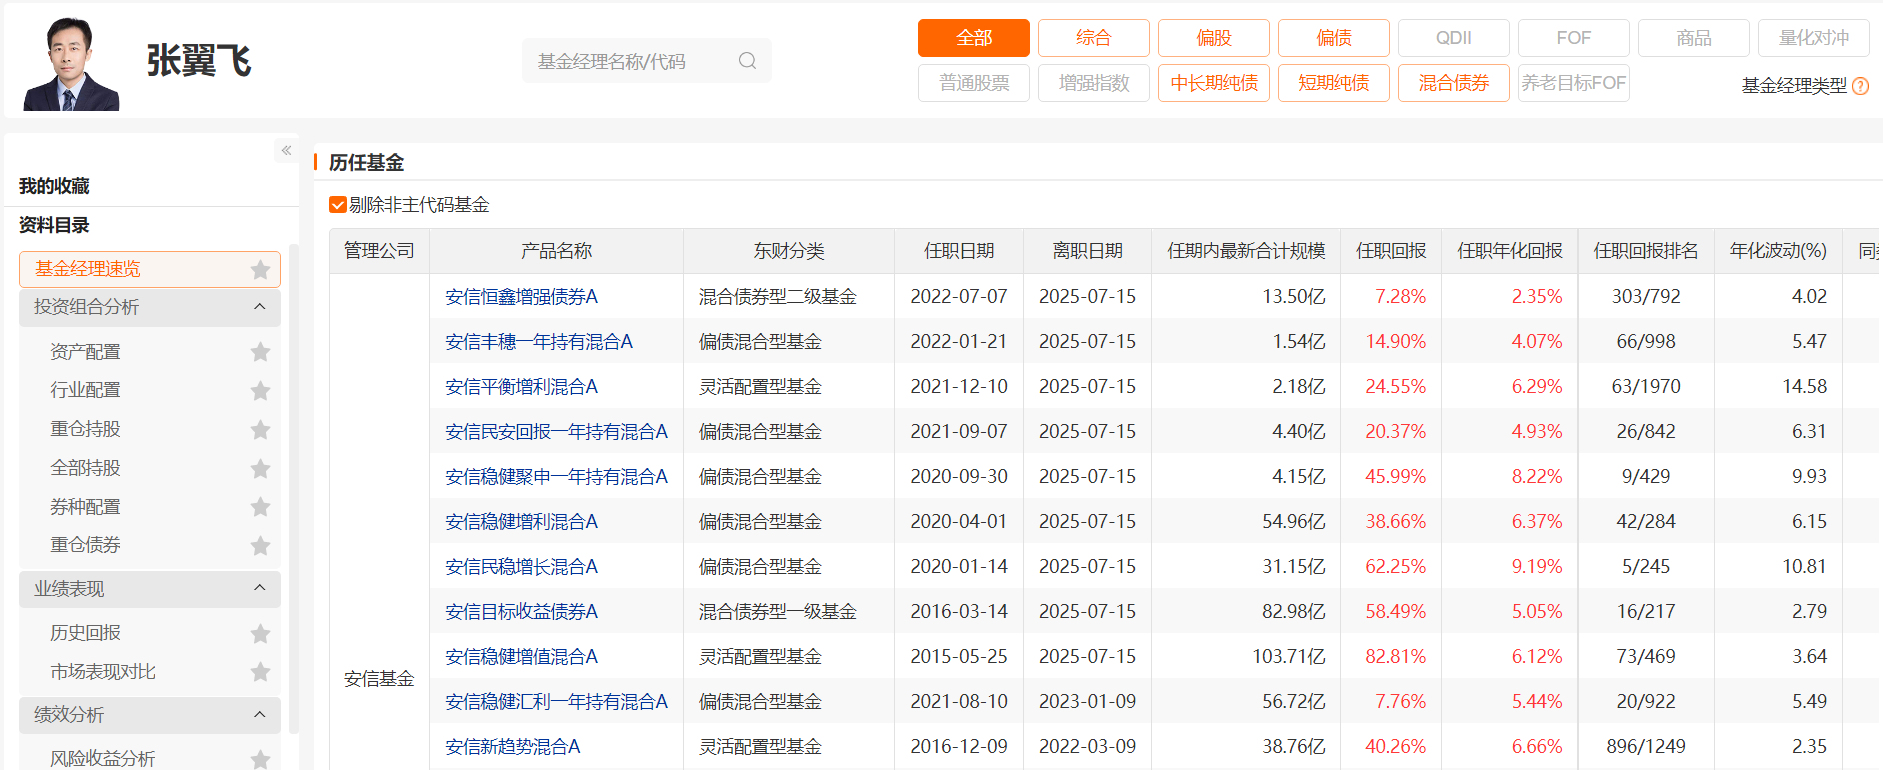Star the 市场表现对比 item
Image resolution: width=1883 pixels, height=770 pixels.
[260, 672]
